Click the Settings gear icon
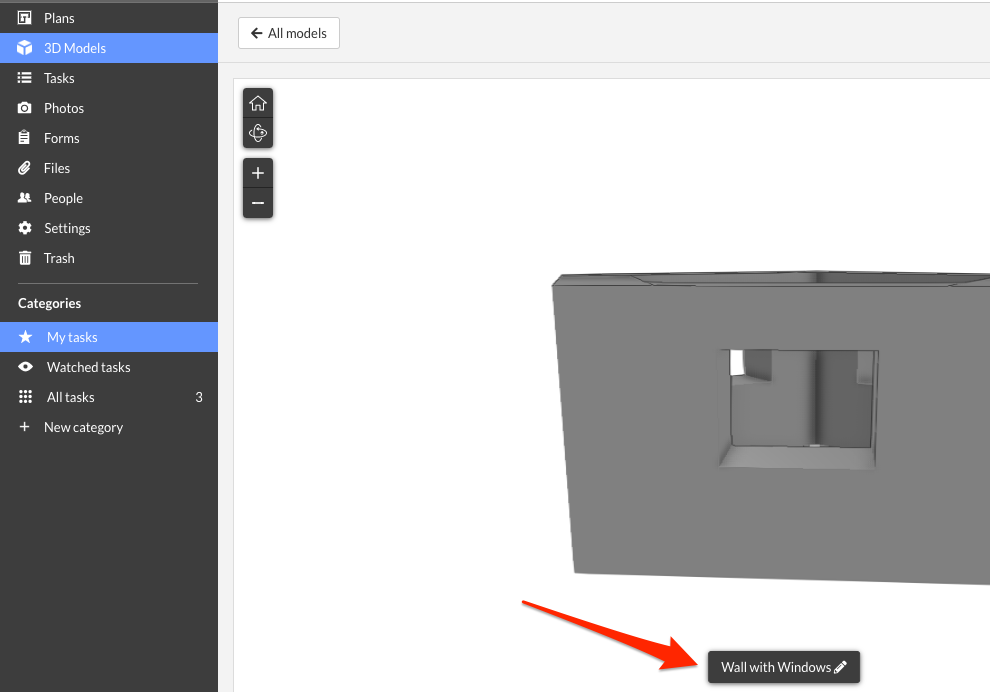Screen dimensions: 990x692 pyautogui.click(x=25, y=228)
